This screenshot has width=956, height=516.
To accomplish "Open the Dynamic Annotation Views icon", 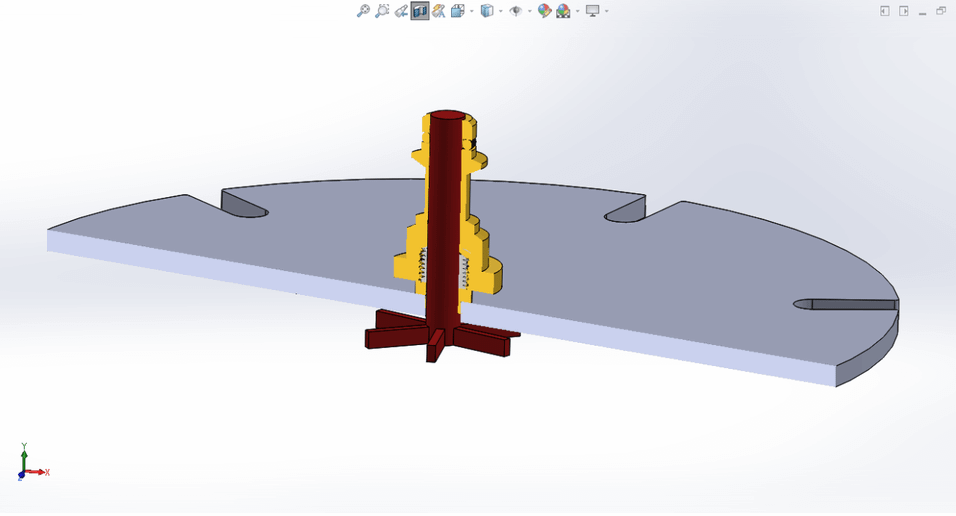I will tap(438, 11).
